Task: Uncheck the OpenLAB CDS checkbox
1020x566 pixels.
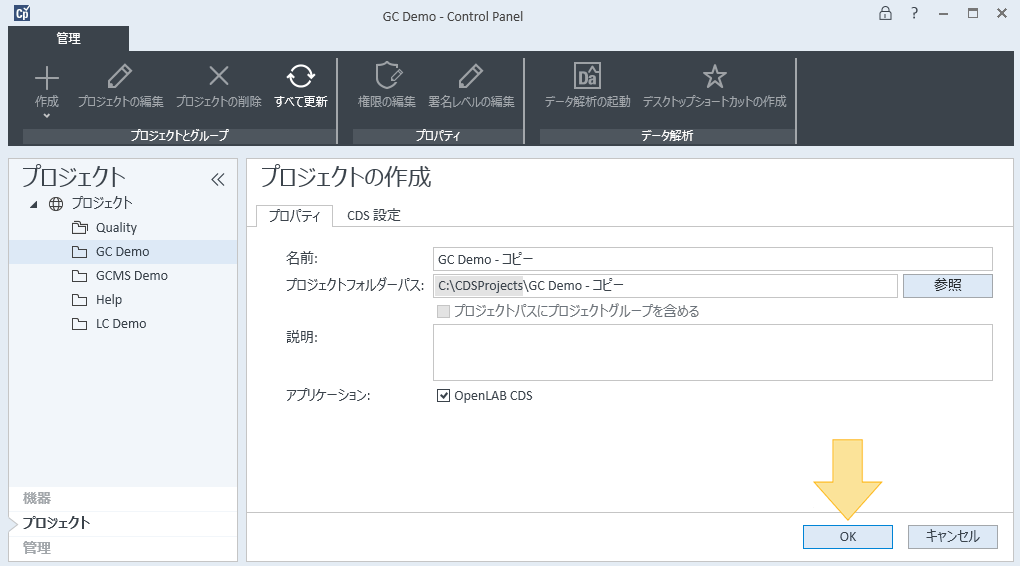Action: [x=444, y=396]
